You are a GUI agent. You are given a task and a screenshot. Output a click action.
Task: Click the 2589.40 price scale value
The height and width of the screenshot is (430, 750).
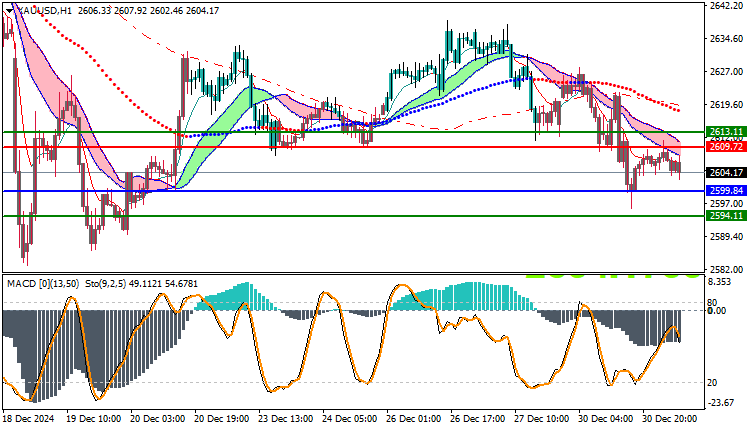pyautogui.click(x=727, y=237)
